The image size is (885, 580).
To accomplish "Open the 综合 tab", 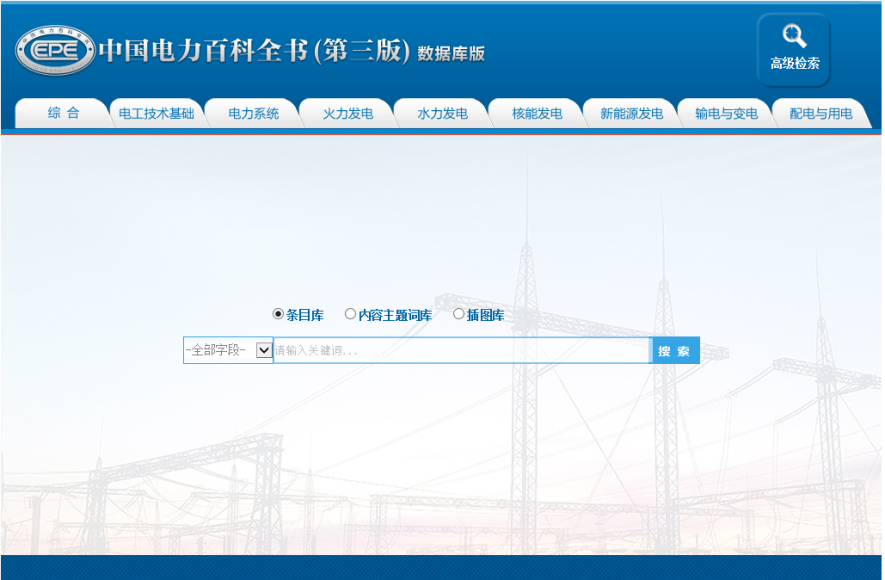I will point(63,113).
